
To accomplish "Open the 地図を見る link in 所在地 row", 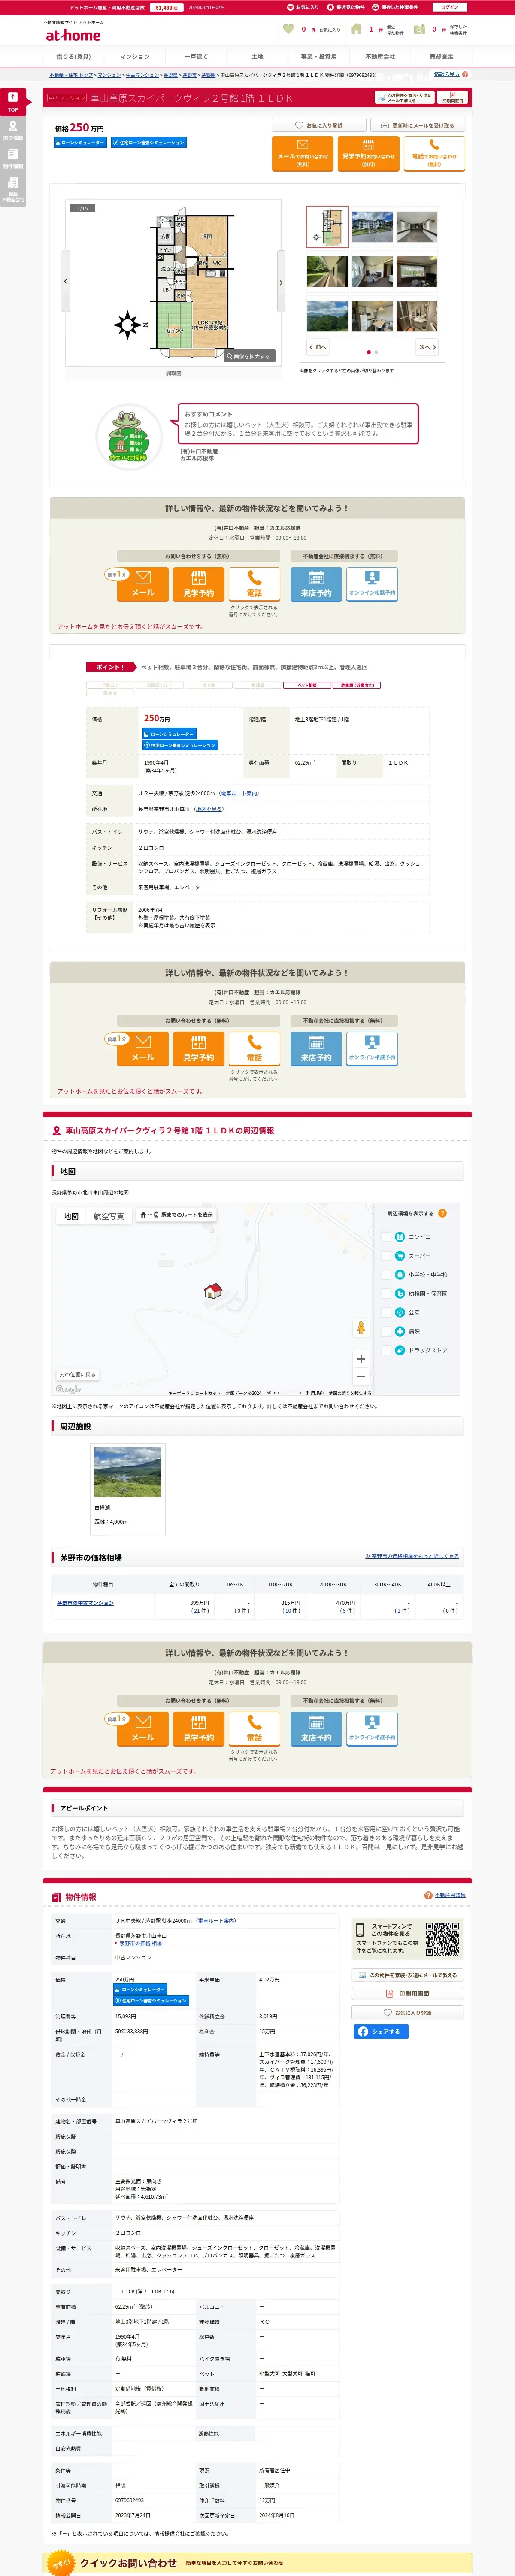I will (209, 809).
